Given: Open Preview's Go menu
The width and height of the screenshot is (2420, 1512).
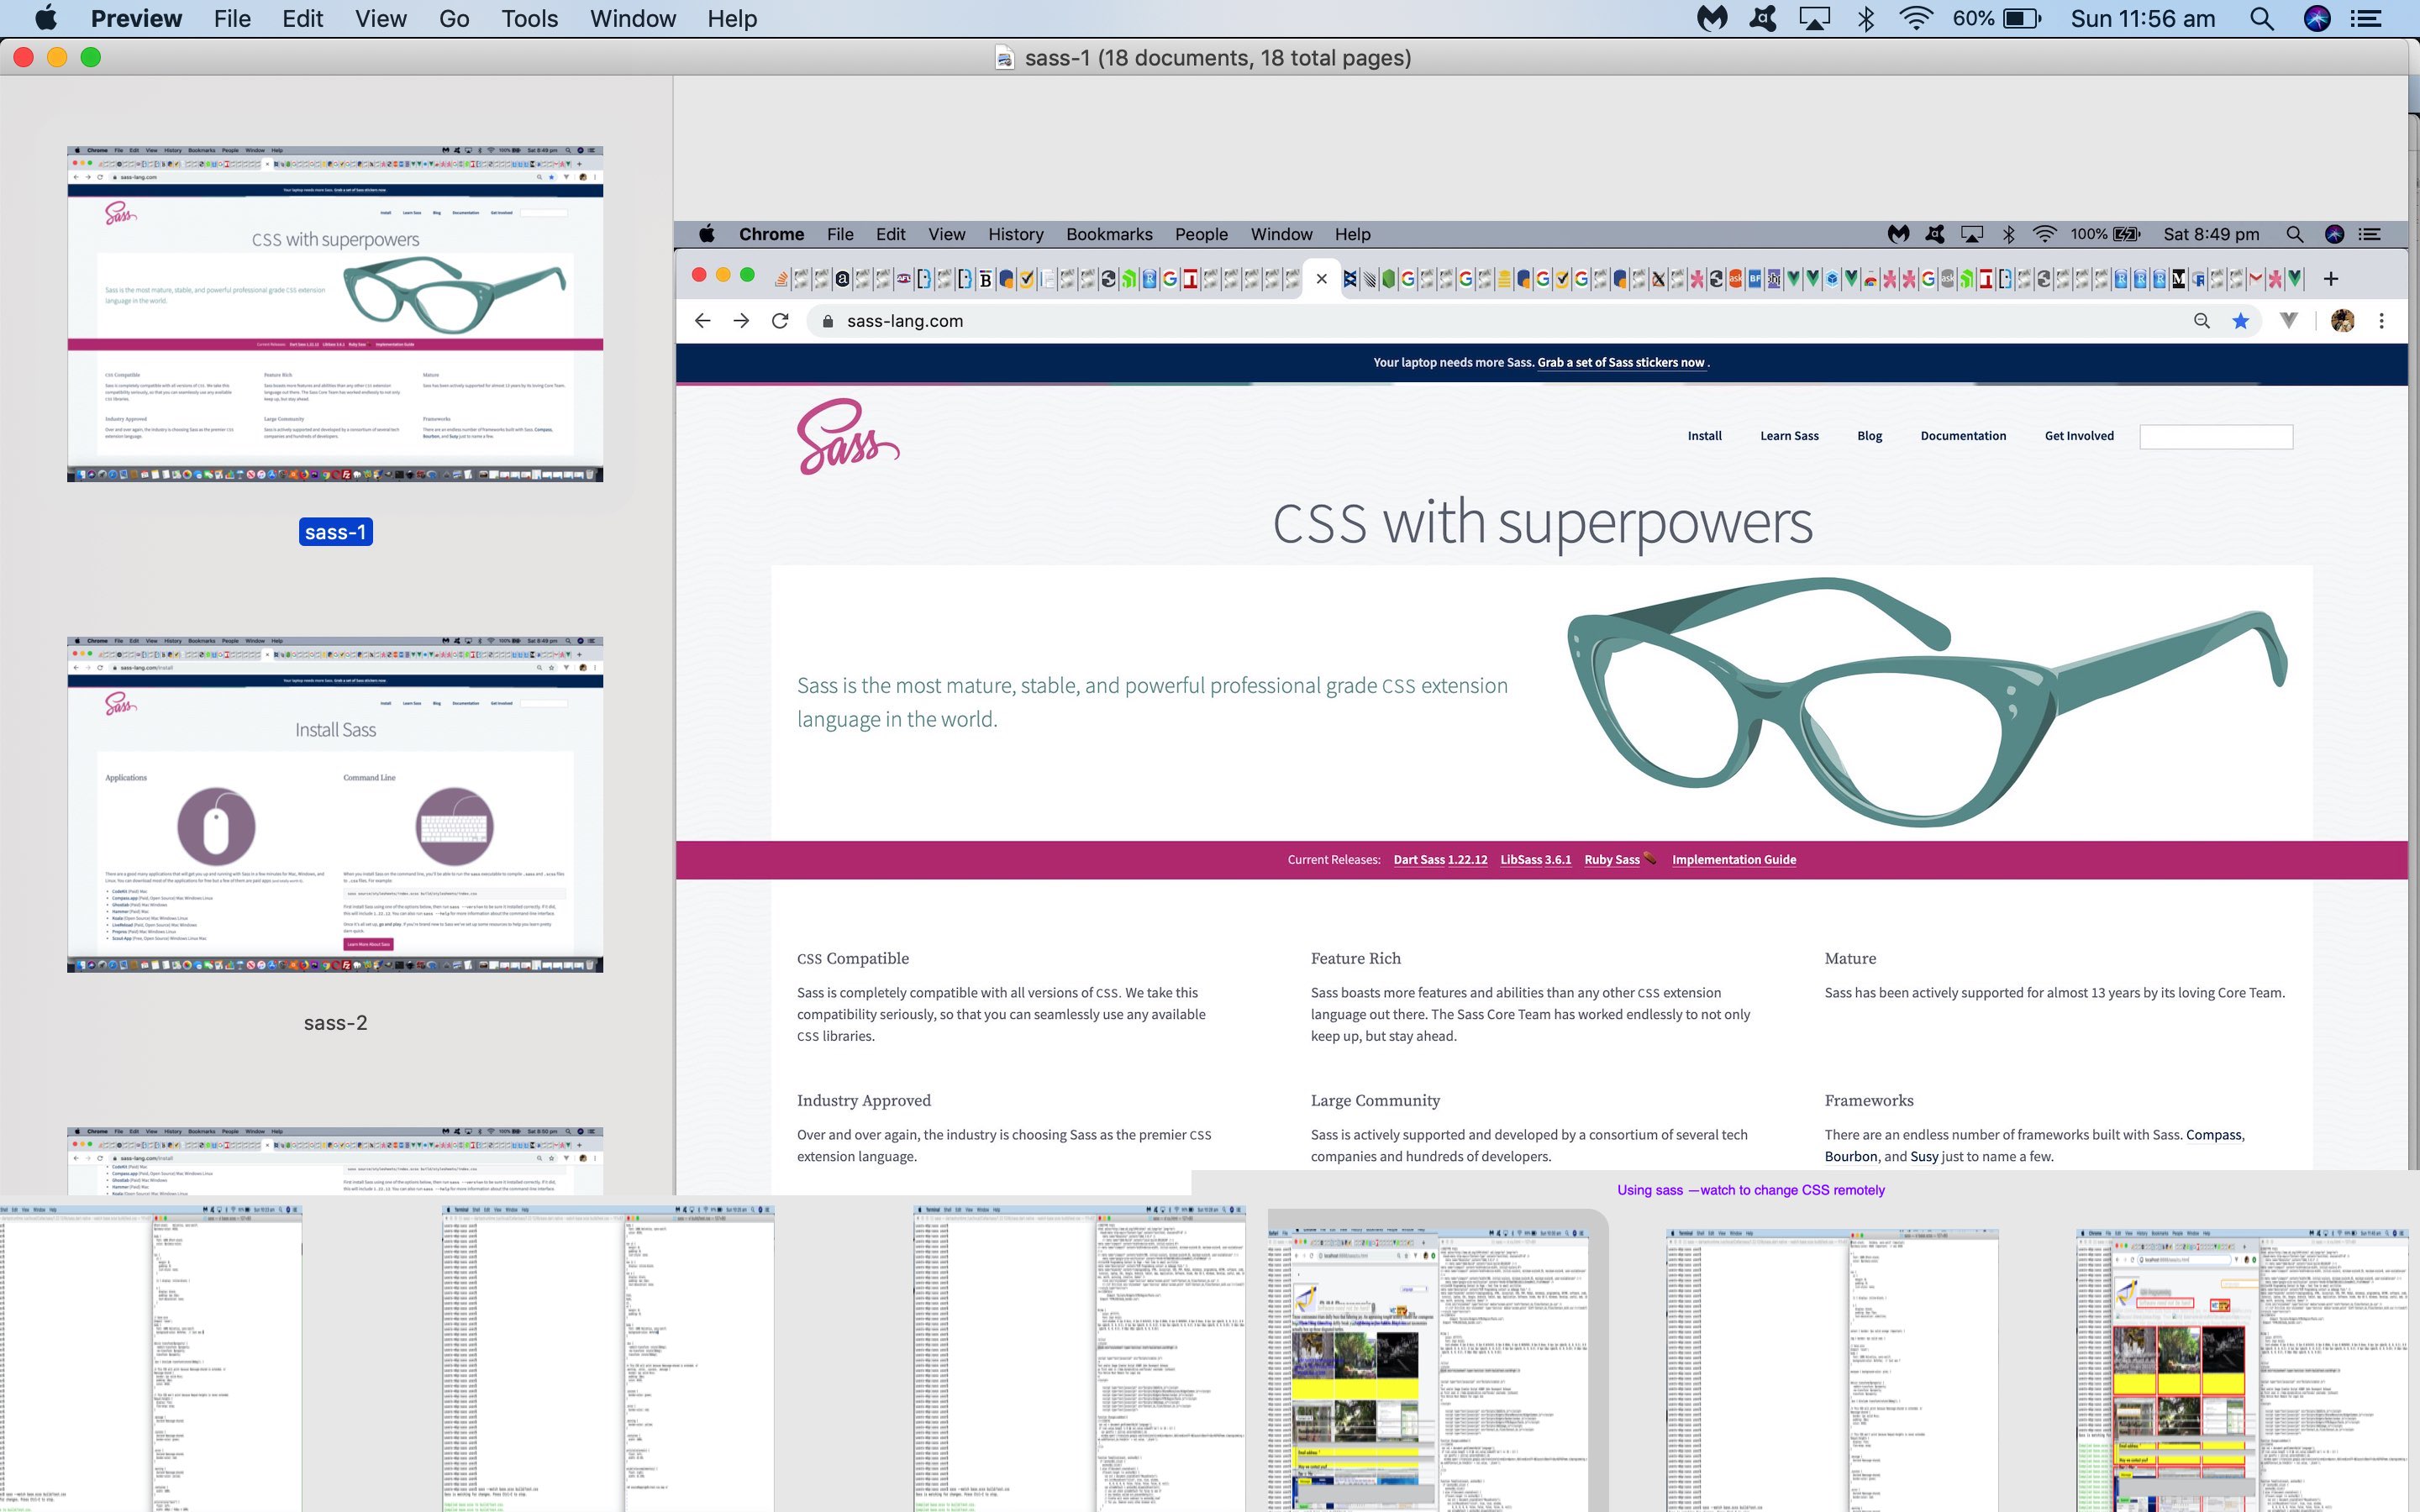Looking at the screenshot, I should (x=454, y=18).
